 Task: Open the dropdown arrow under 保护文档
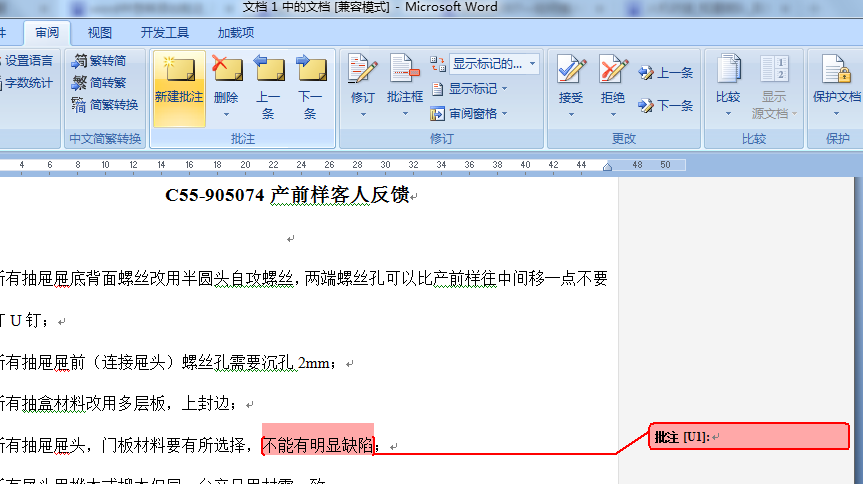836,114
